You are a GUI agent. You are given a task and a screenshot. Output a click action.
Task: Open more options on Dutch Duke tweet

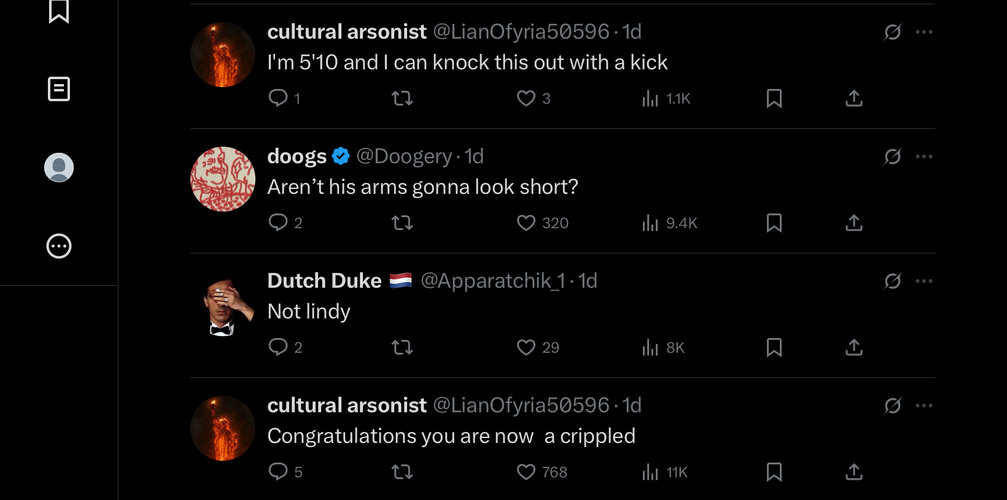pyautogui.click(x=924, y=280)
